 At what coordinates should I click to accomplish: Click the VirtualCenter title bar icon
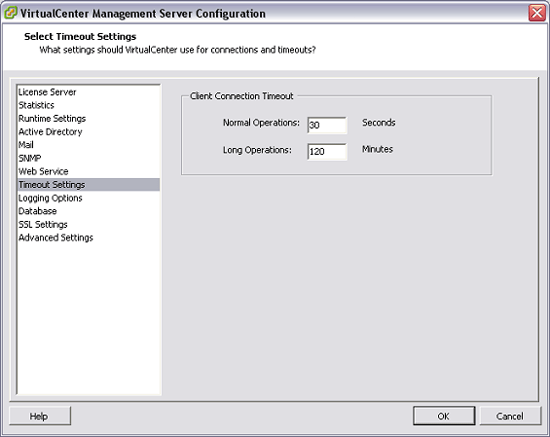click(x=11, y=13)
